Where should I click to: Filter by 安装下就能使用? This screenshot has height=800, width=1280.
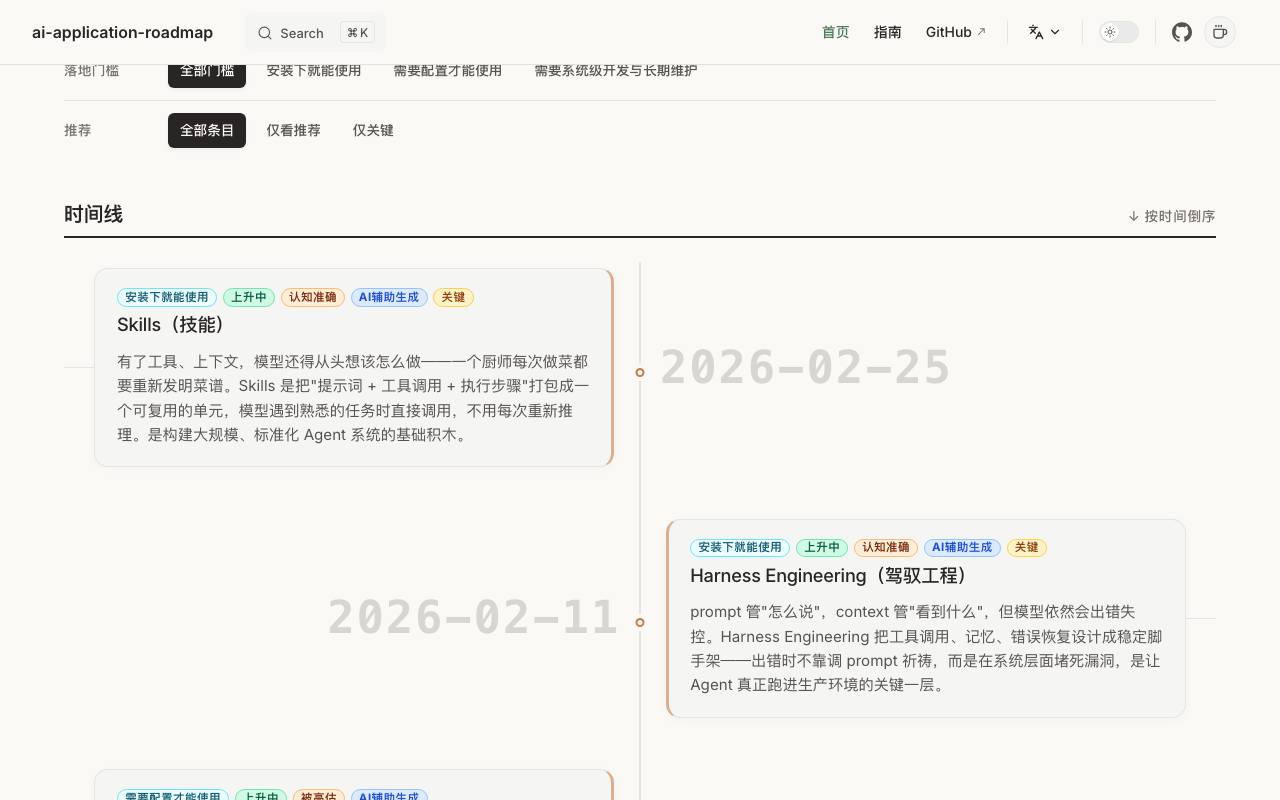(x=314, y=71)
